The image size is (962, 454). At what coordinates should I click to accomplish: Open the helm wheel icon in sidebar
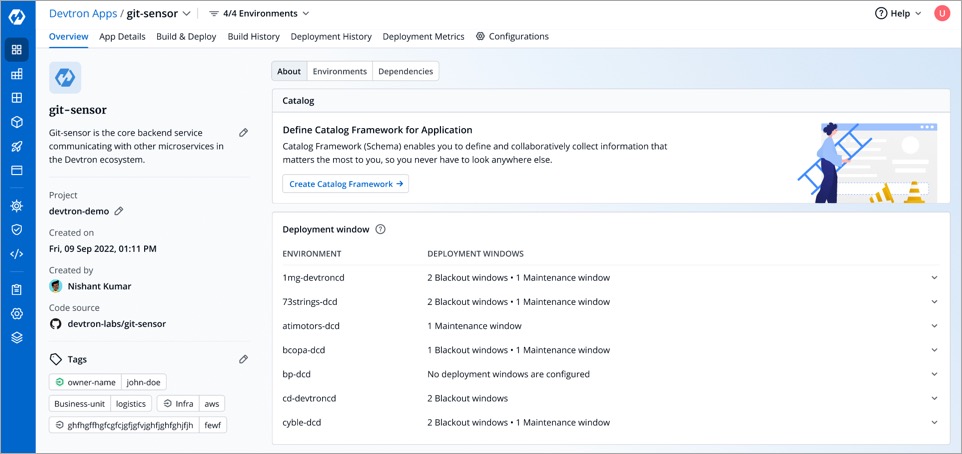[x=17, y=206]
